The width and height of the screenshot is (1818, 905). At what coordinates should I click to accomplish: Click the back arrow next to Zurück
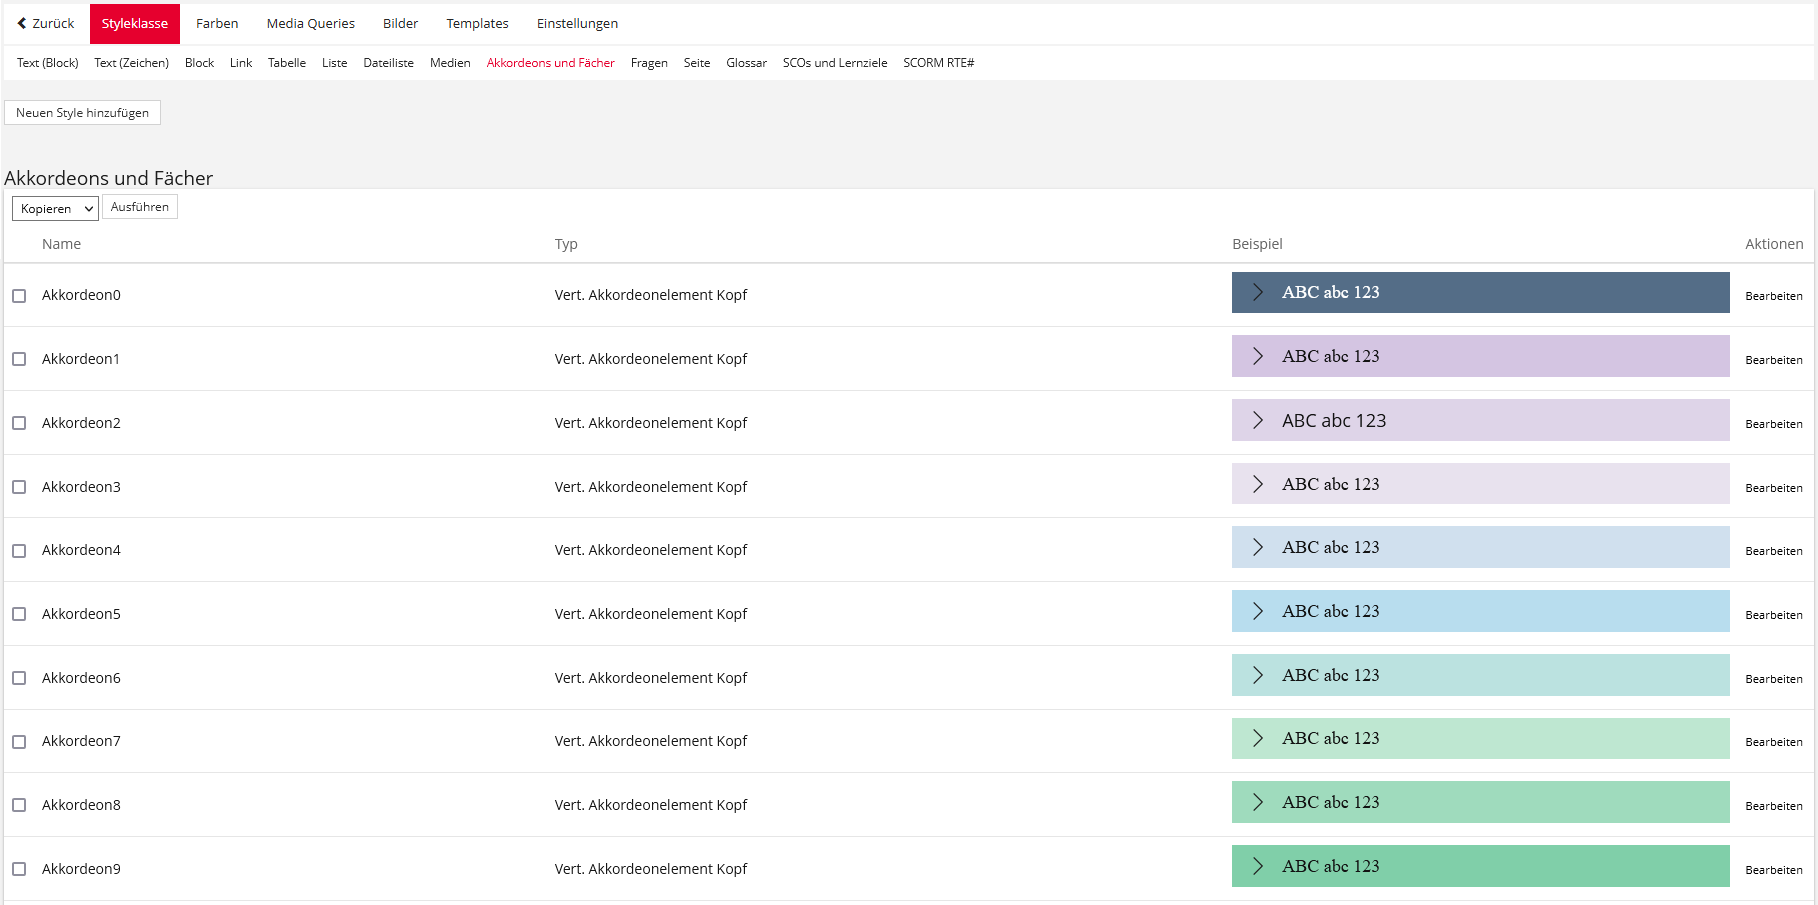(22, 23)
